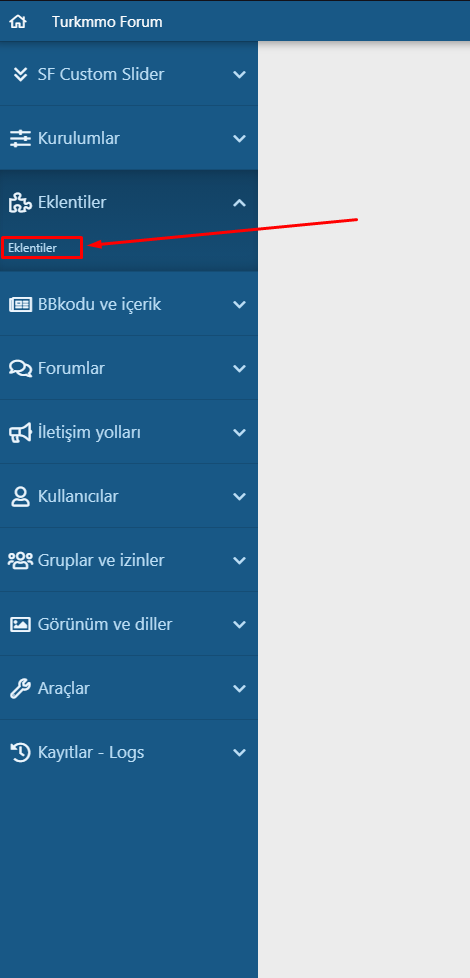Click the home icon in header
Screen dimensions: 470x978
point(18,22)
